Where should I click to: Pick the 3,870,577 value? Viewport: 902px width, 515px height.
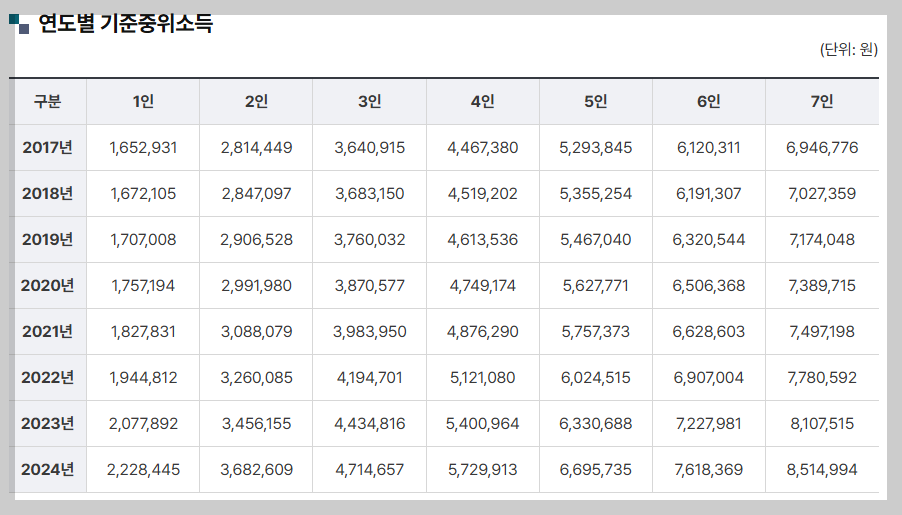pyautogui.click(x=370, y=286)
